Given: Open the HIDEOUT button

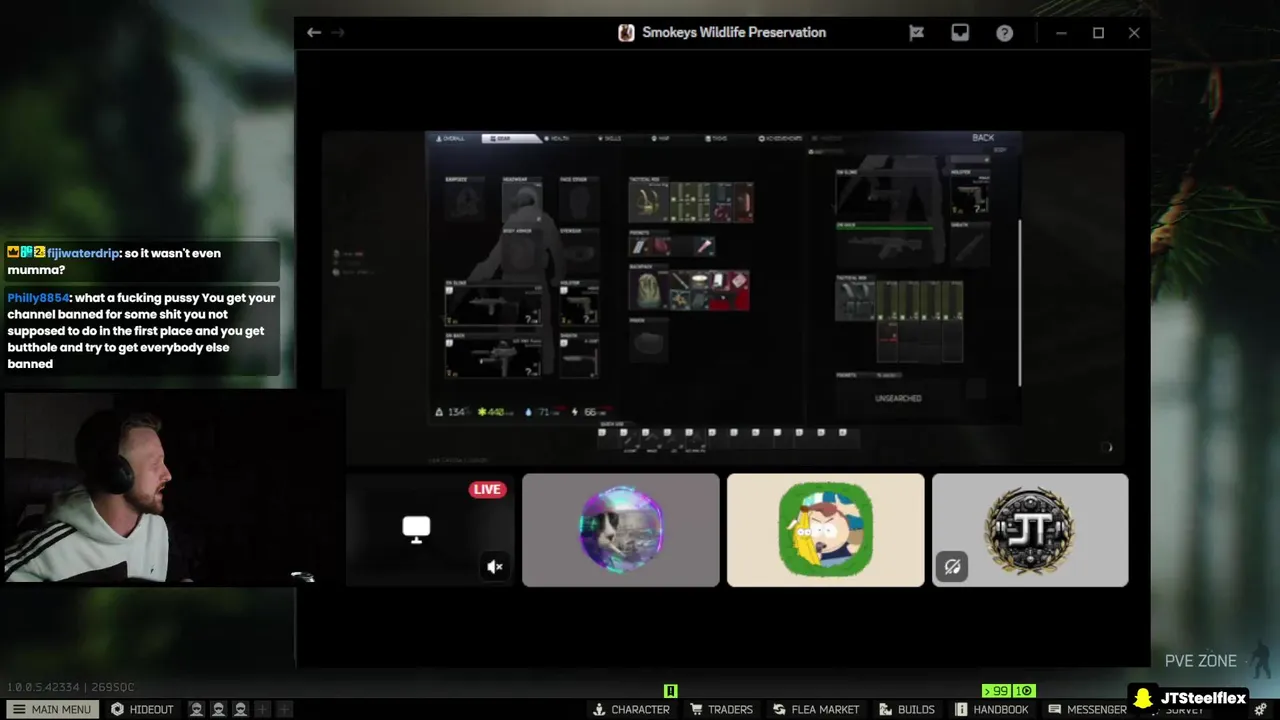Looking at the screenshot, I should pos(142,709).
